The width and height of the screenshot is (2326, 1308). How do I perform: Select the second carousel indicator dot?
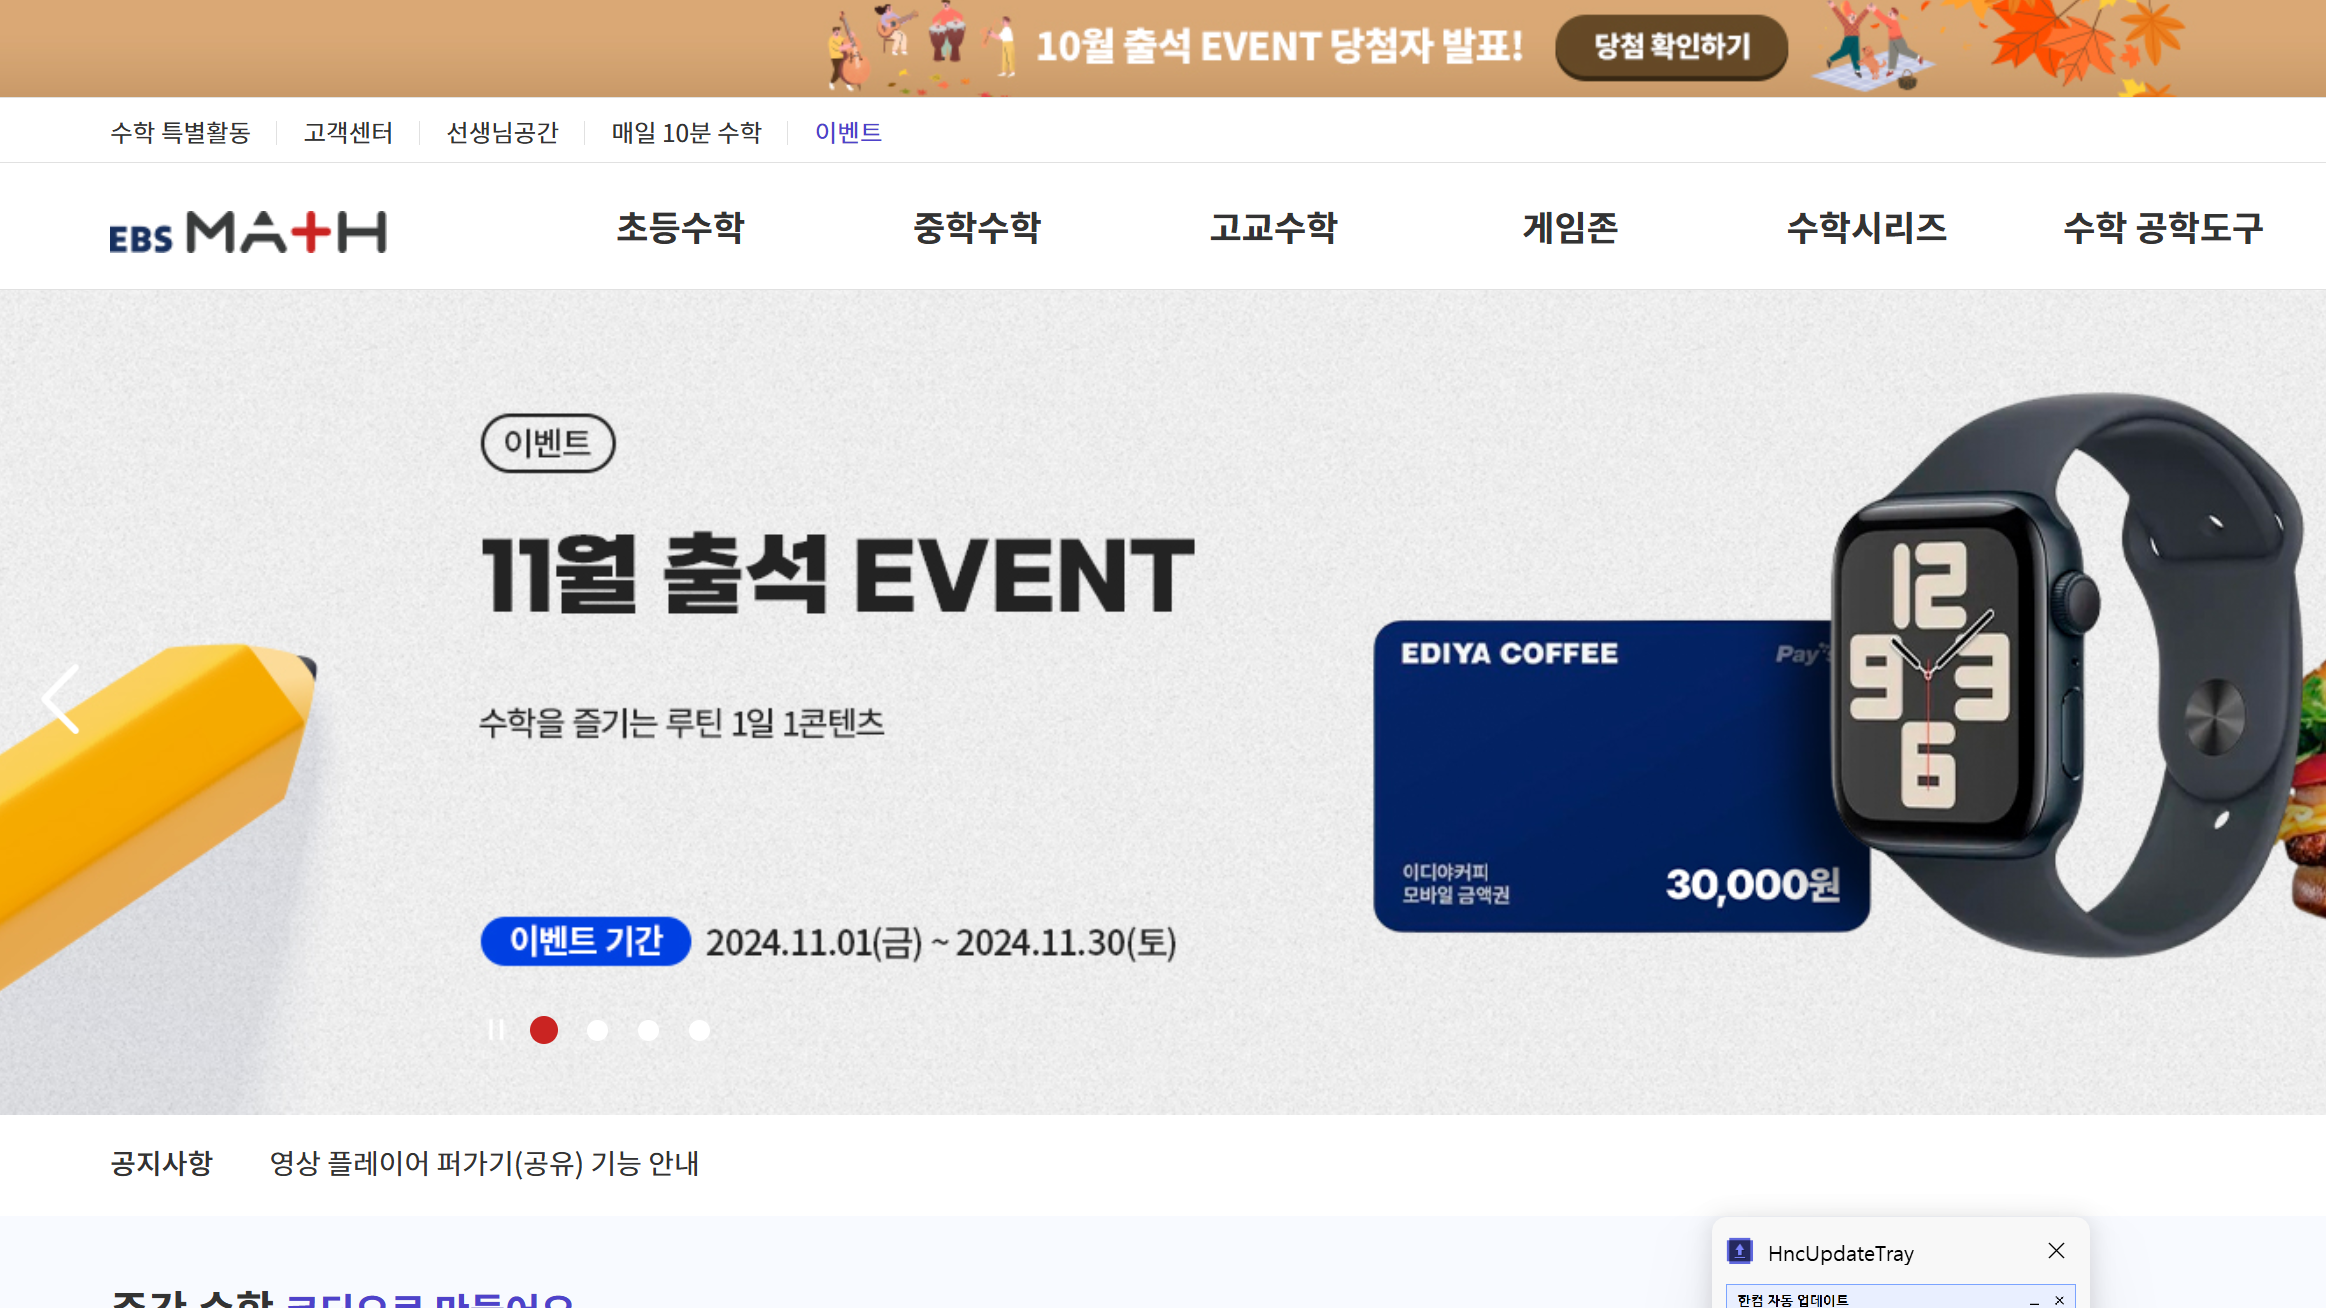click(597, 1030)
